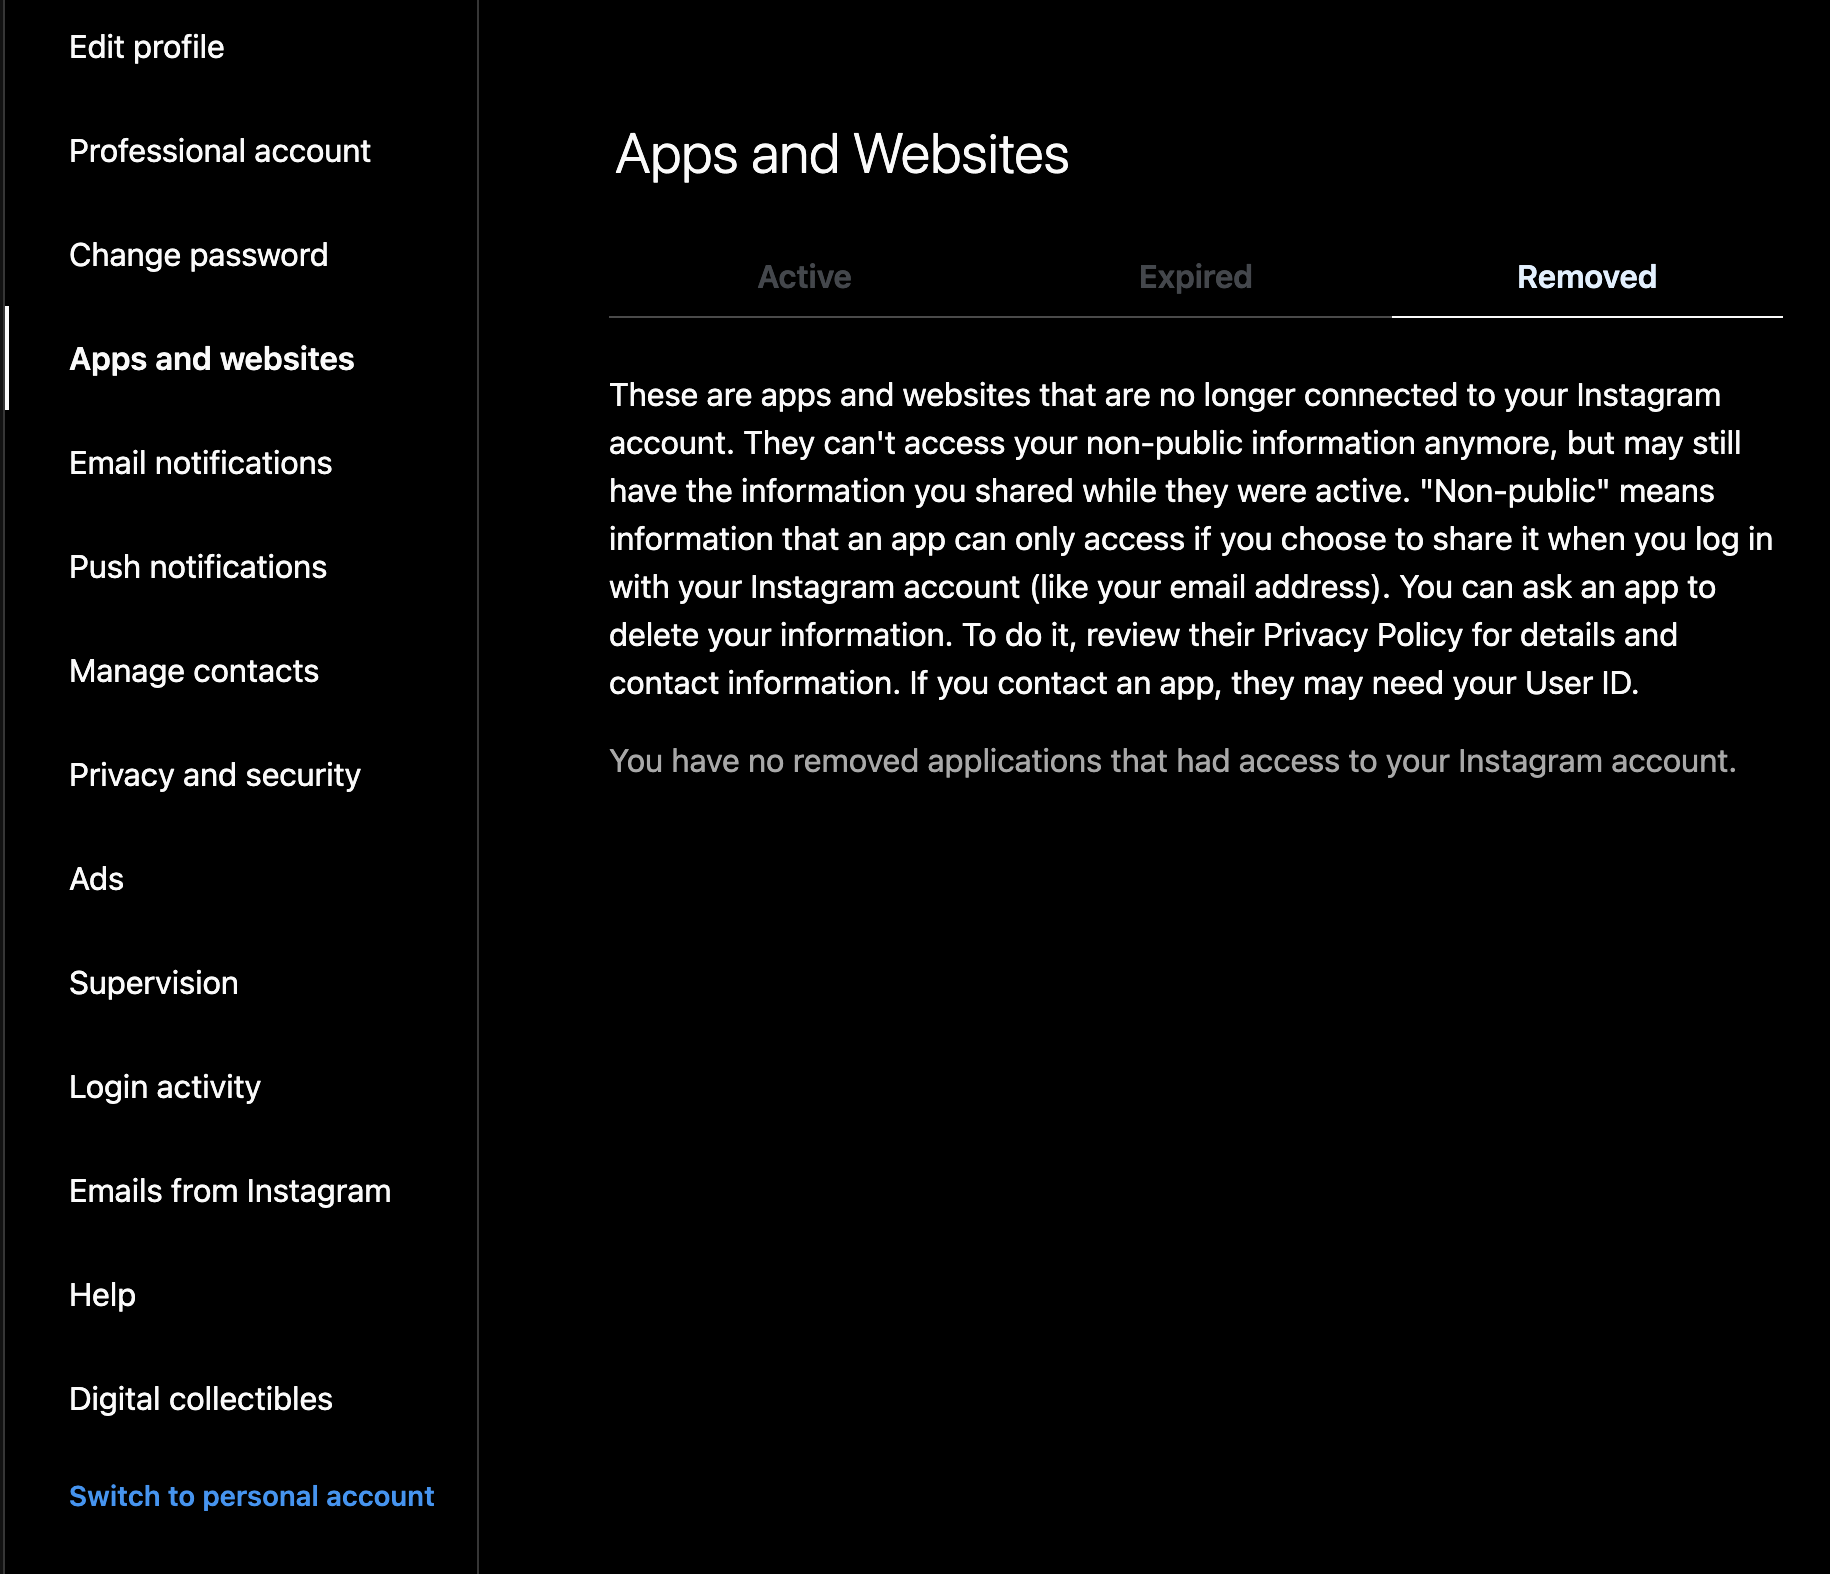View Login activity page
The height and width of the screenshot is (1574, 1830).
165,1087
